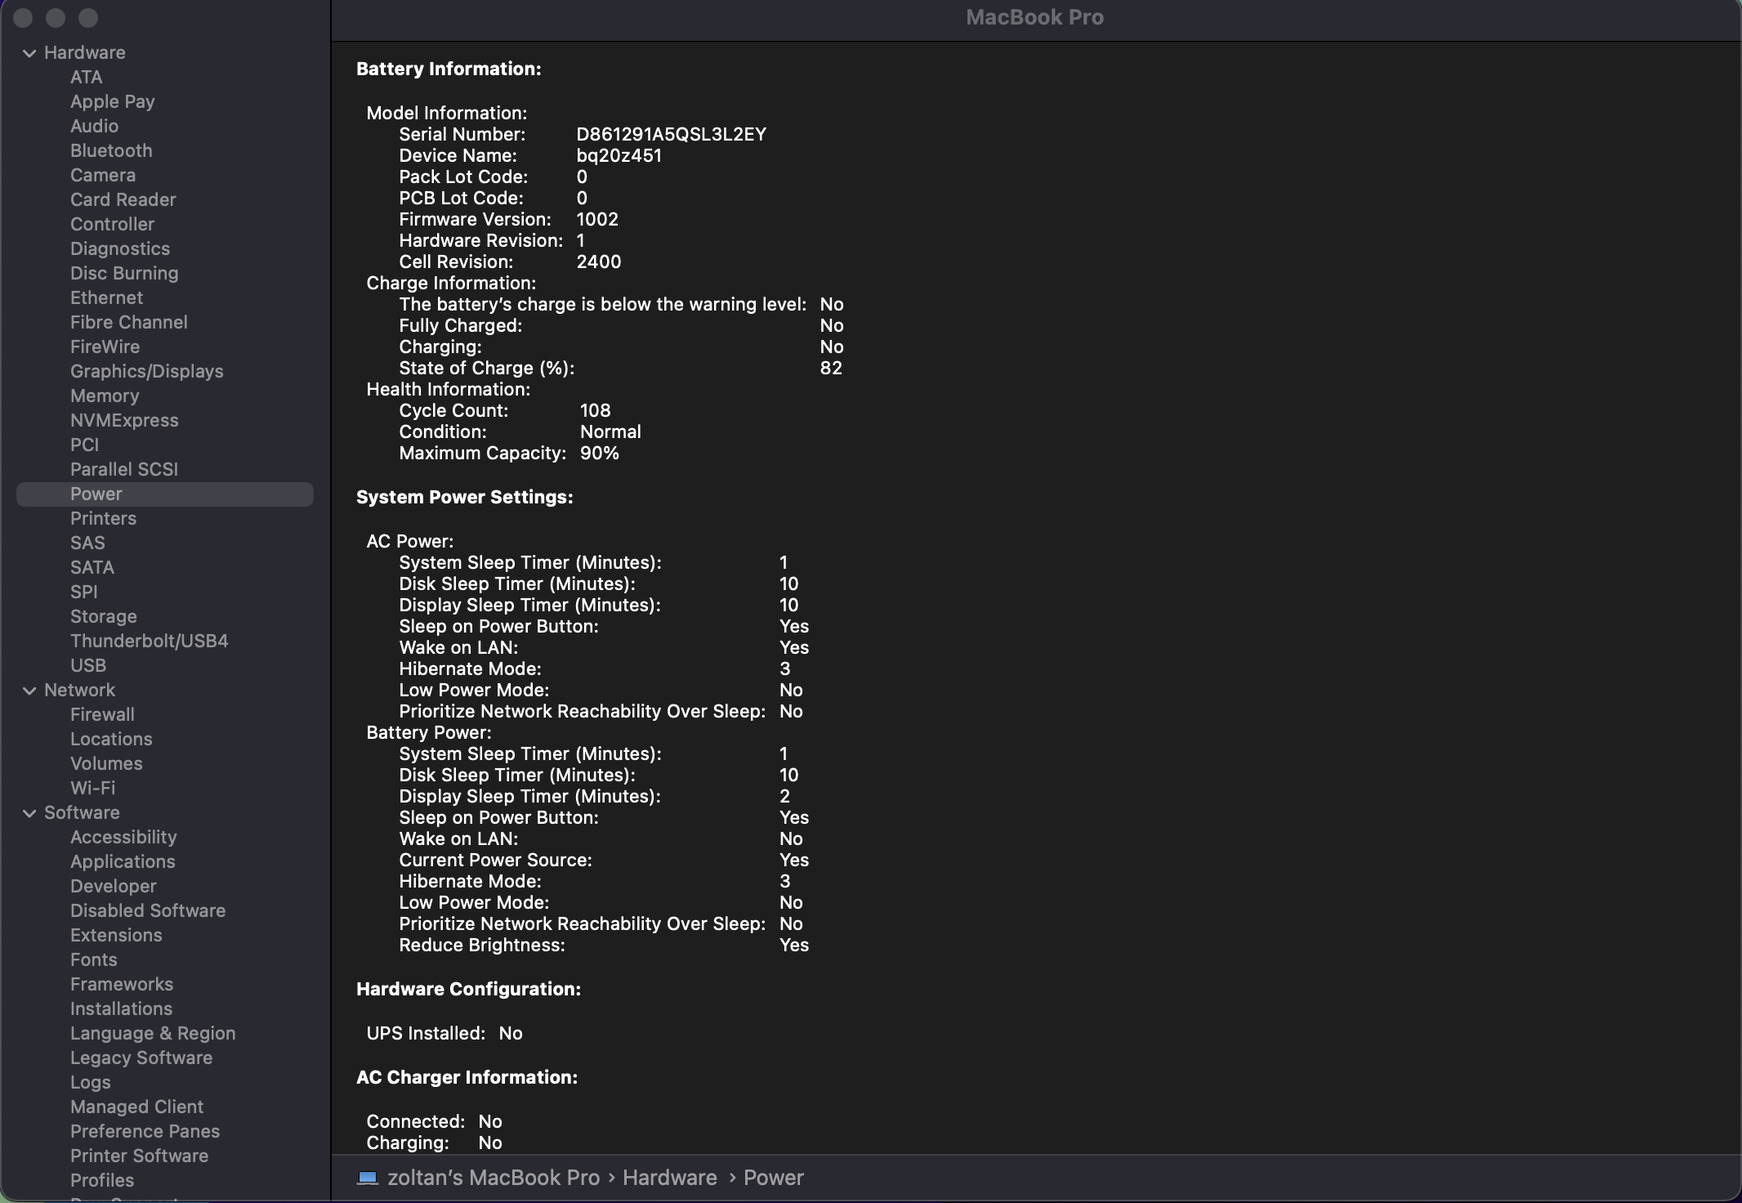Viewport: 1742px width, 1203px height.
Task: View Applications list
Action: [x=122, y=862]
